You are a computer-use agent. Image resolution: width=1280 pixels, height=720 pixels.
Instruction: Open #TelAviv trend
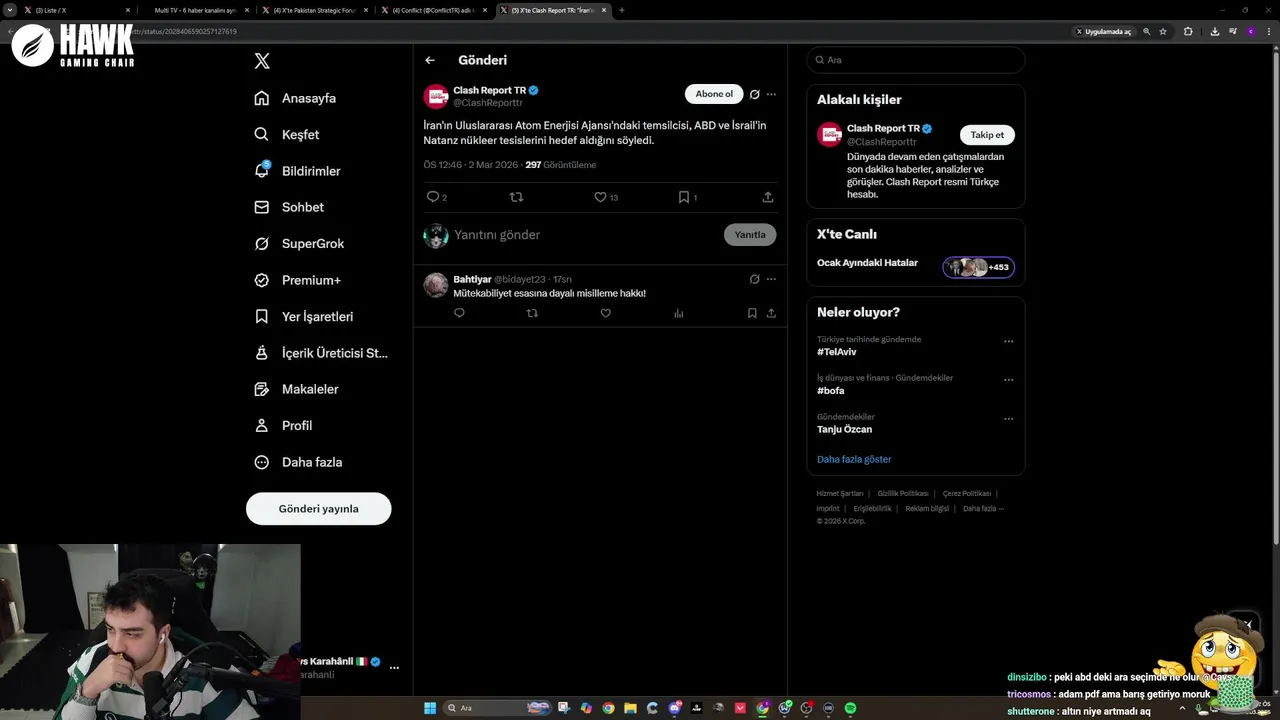(836, 352)
